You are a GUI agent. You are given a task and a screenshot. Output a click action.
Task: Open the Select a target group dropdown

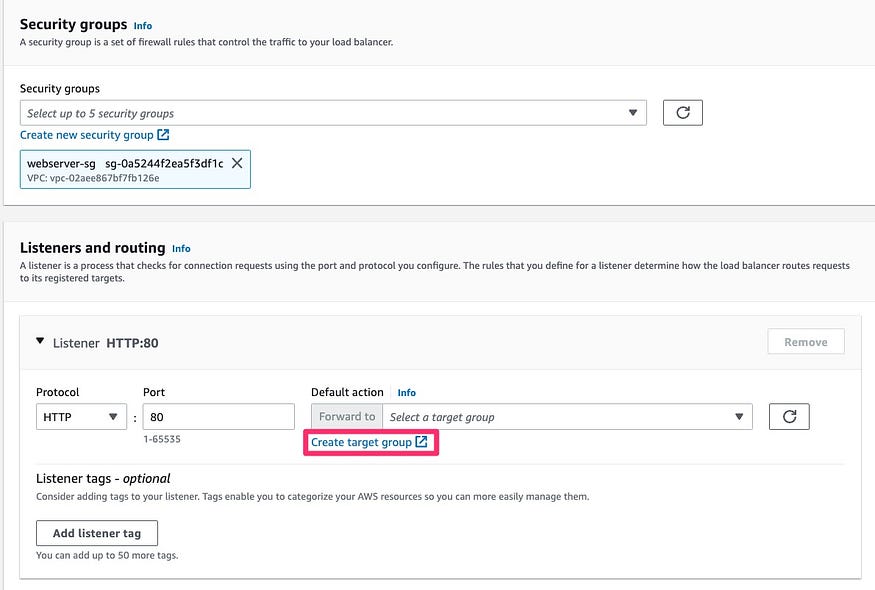click(567, 417)
